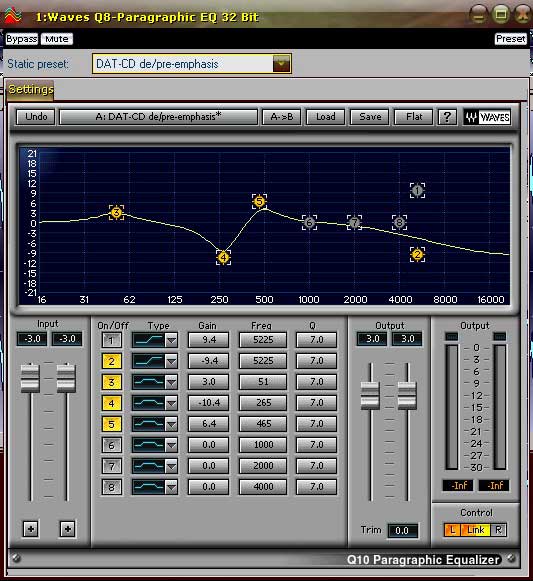Screen dimensions: 533x581
Task: Click band 5 bell filter type icon
Action: click(148, 424)
